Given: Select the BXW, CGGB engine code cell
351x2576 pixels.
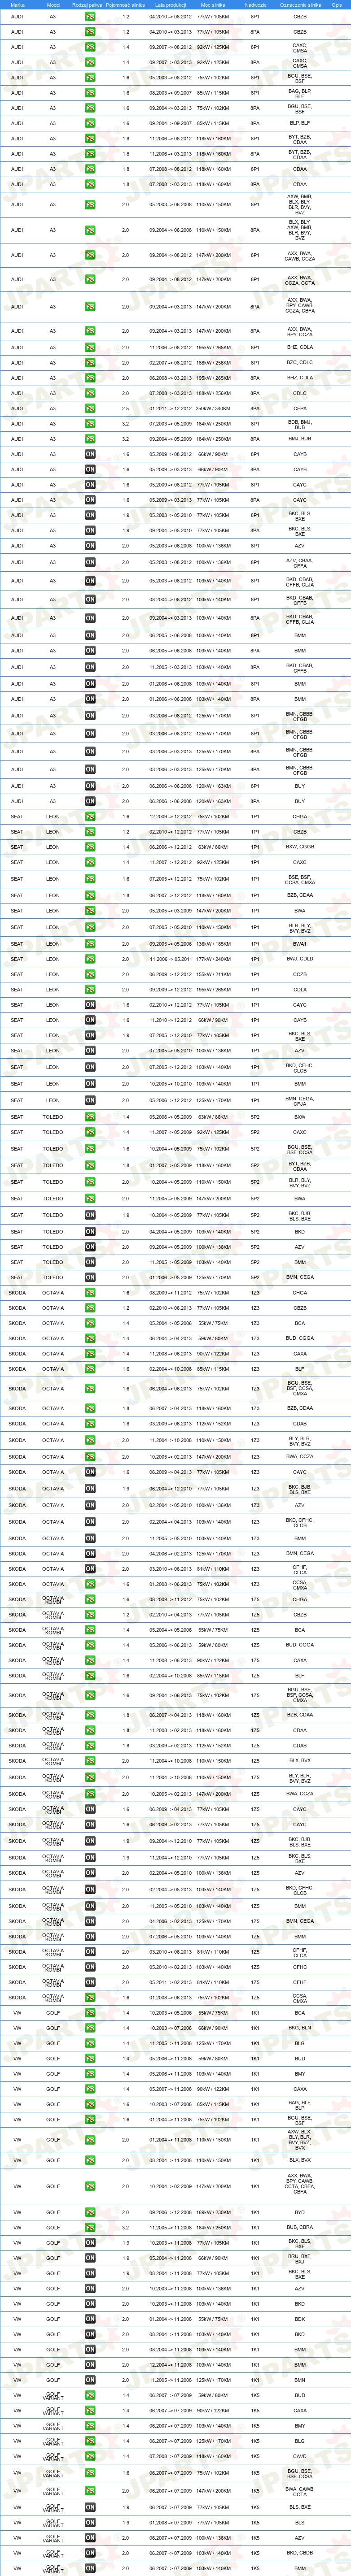Looking at the screenshot, I should coord(300,847).
